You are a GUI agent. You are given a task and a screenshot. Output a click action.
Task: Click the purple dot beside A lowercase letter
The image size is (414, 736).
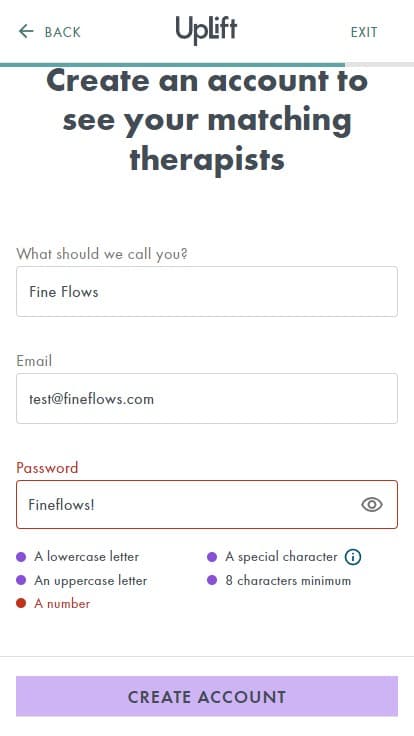(x=21, y=557)
